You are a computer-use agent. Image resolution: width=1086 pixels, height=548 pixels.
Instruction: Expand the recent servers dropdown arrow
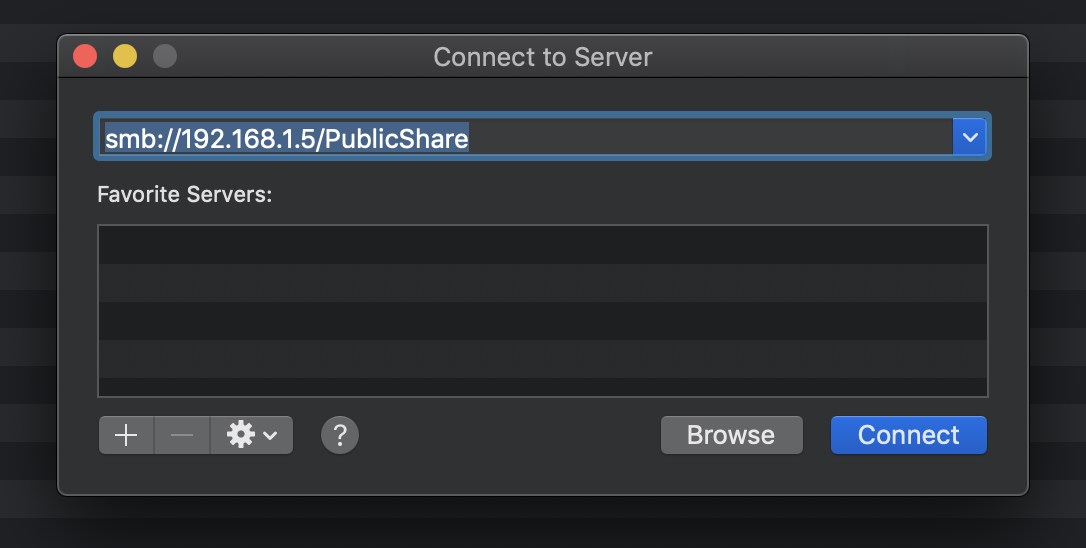(x=969, y=137)
